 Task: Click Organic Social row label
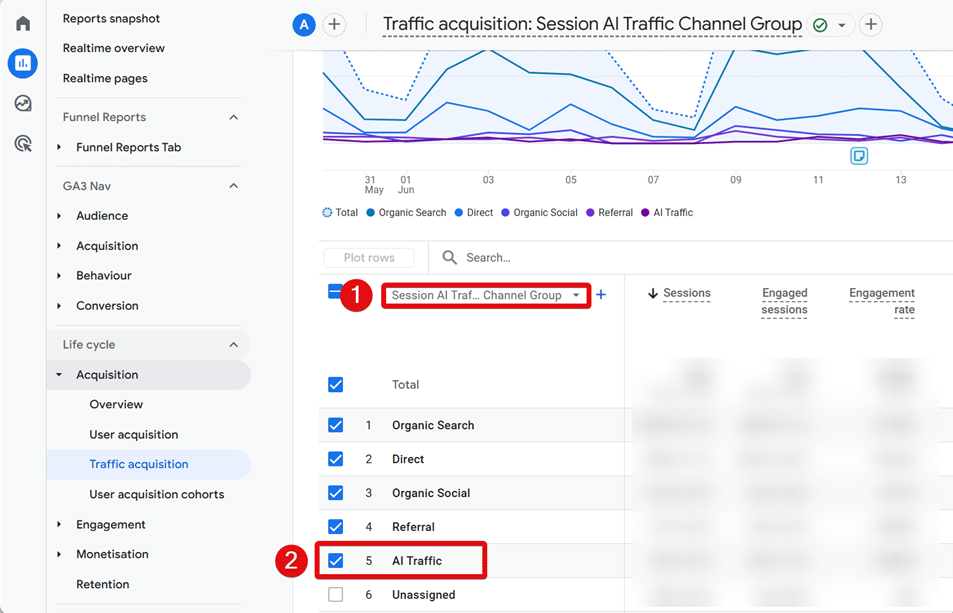431,493
